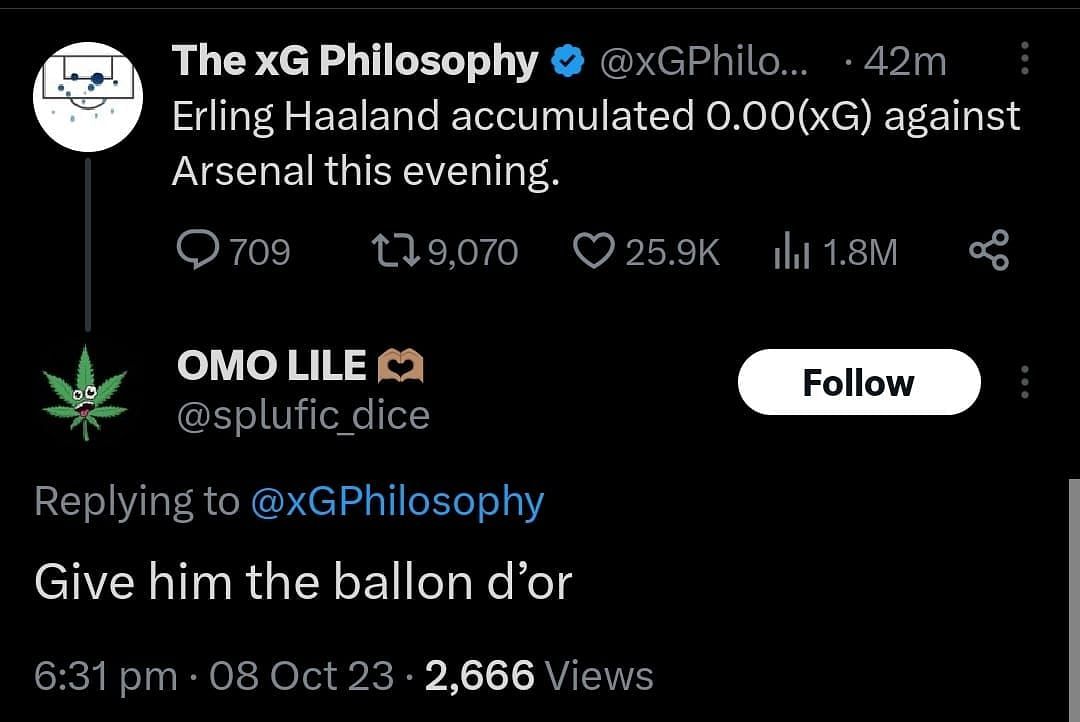Like the xG Philosophy tweet via heart icon

(594, 251)
